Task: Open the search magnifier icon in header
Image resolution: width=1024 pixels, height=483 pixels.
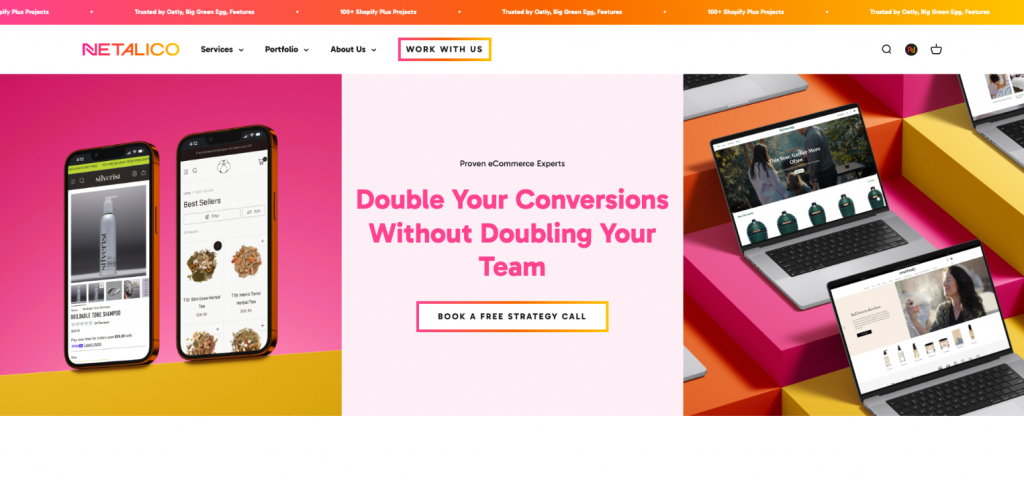Action: point(886,49)
